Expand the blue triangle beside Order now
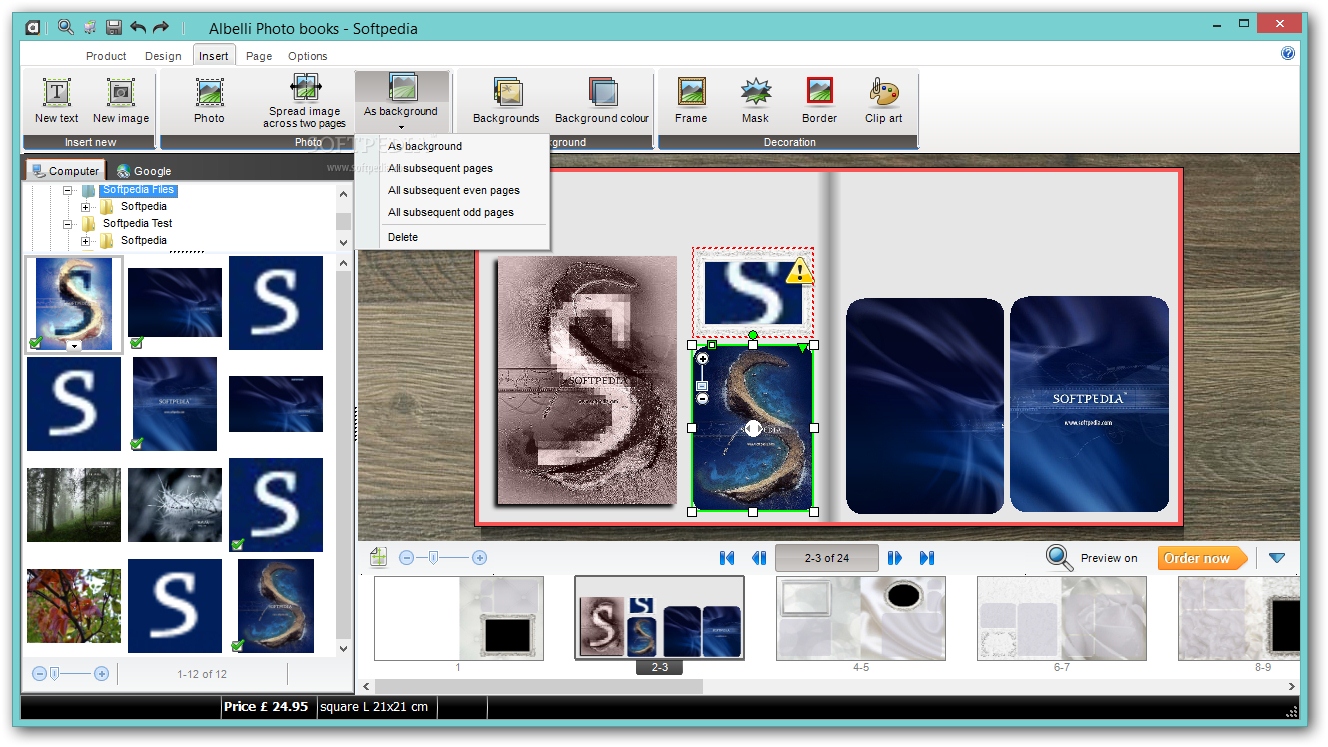 pos(1277,558)
